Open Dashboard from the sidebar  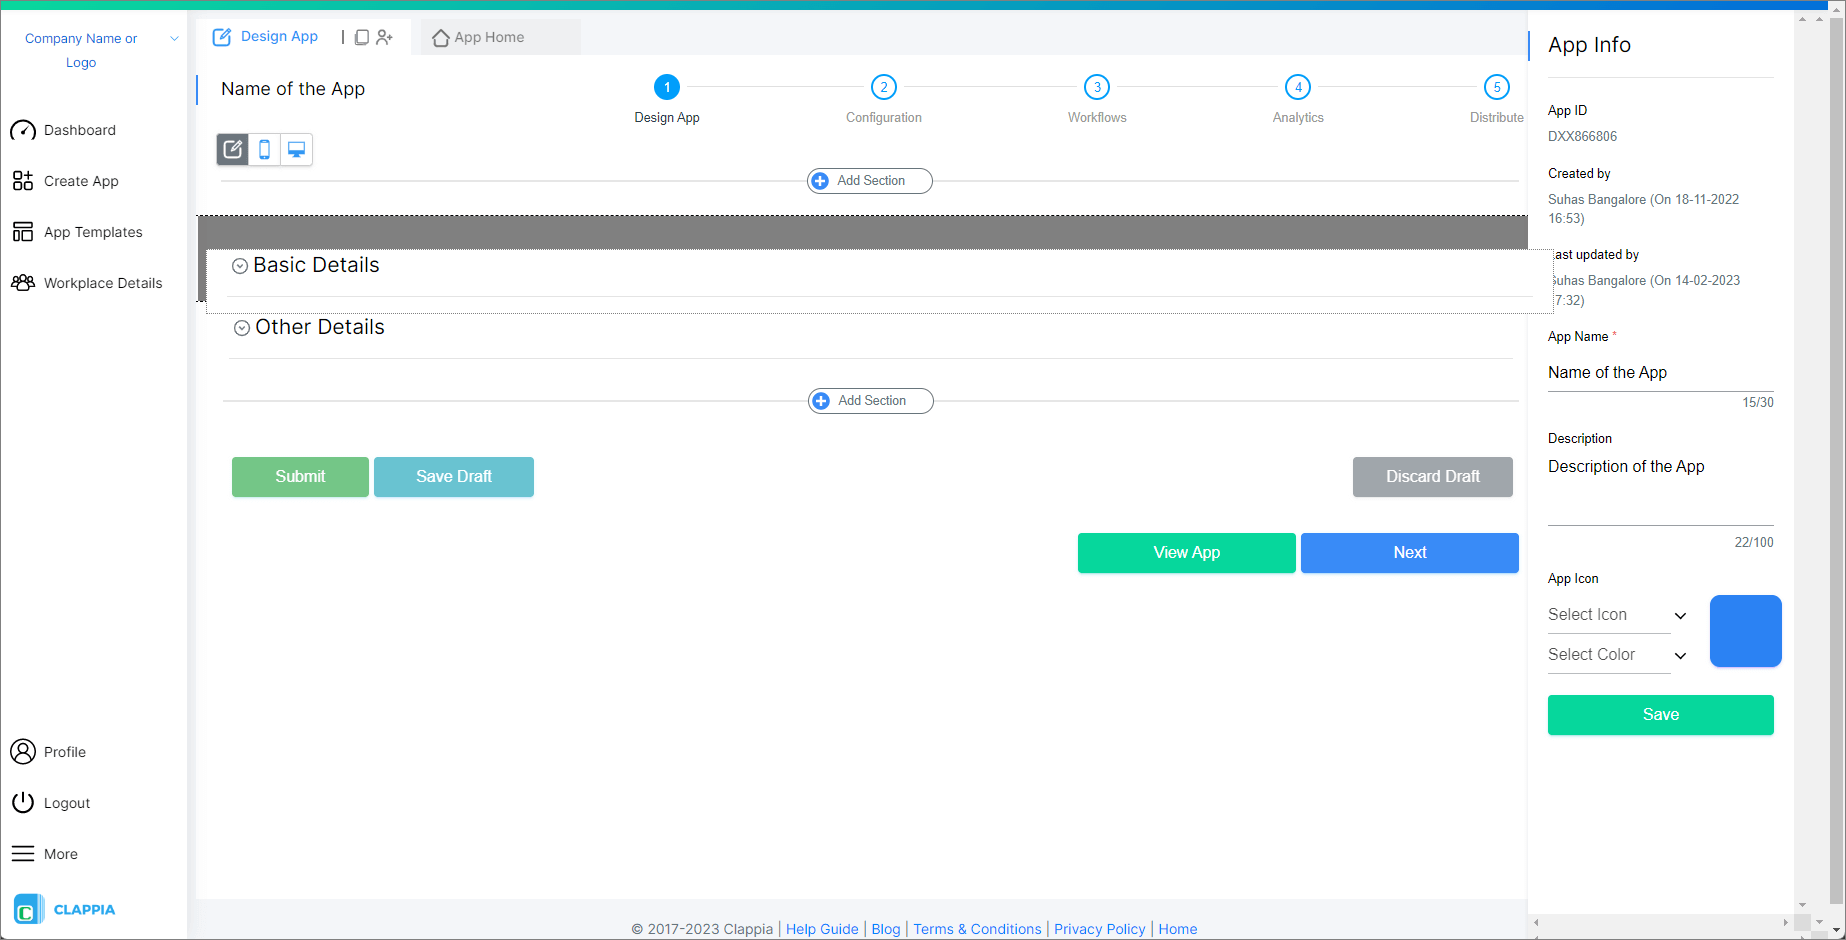point(79,130)
